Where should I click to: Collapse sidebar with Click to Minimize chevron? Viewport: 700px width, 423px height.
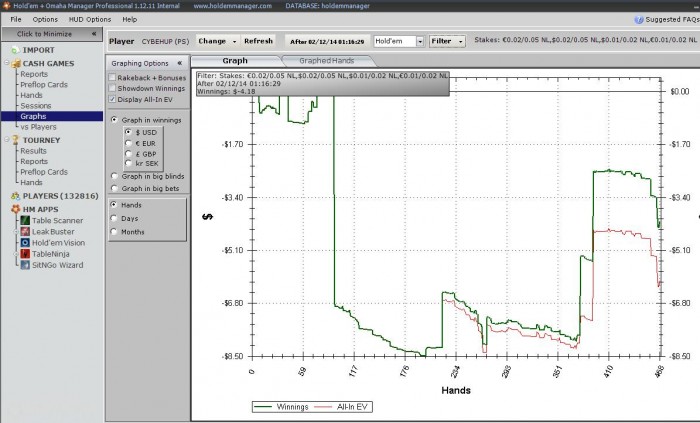(x=94, y=33)
